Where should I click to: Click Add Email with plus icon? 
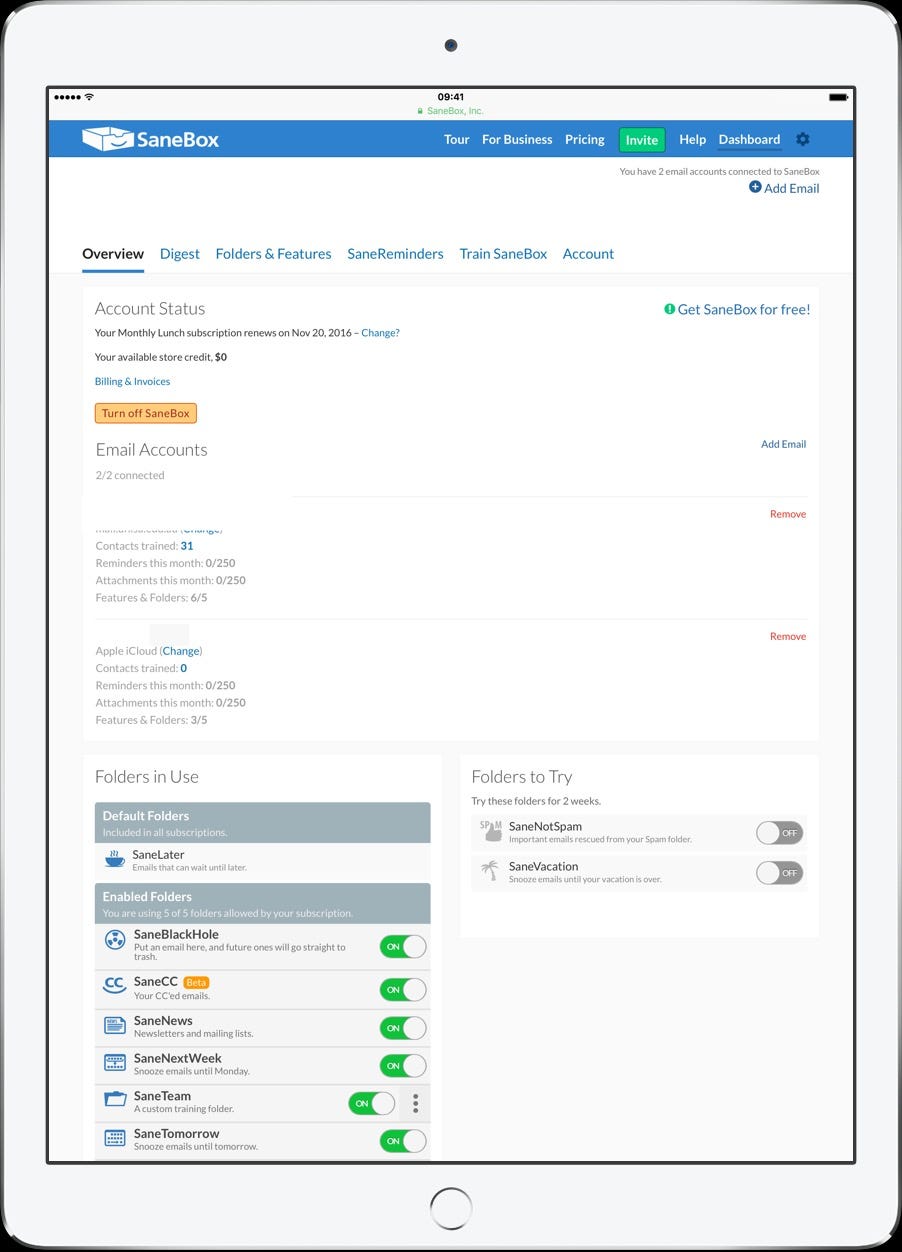(784, 188)
